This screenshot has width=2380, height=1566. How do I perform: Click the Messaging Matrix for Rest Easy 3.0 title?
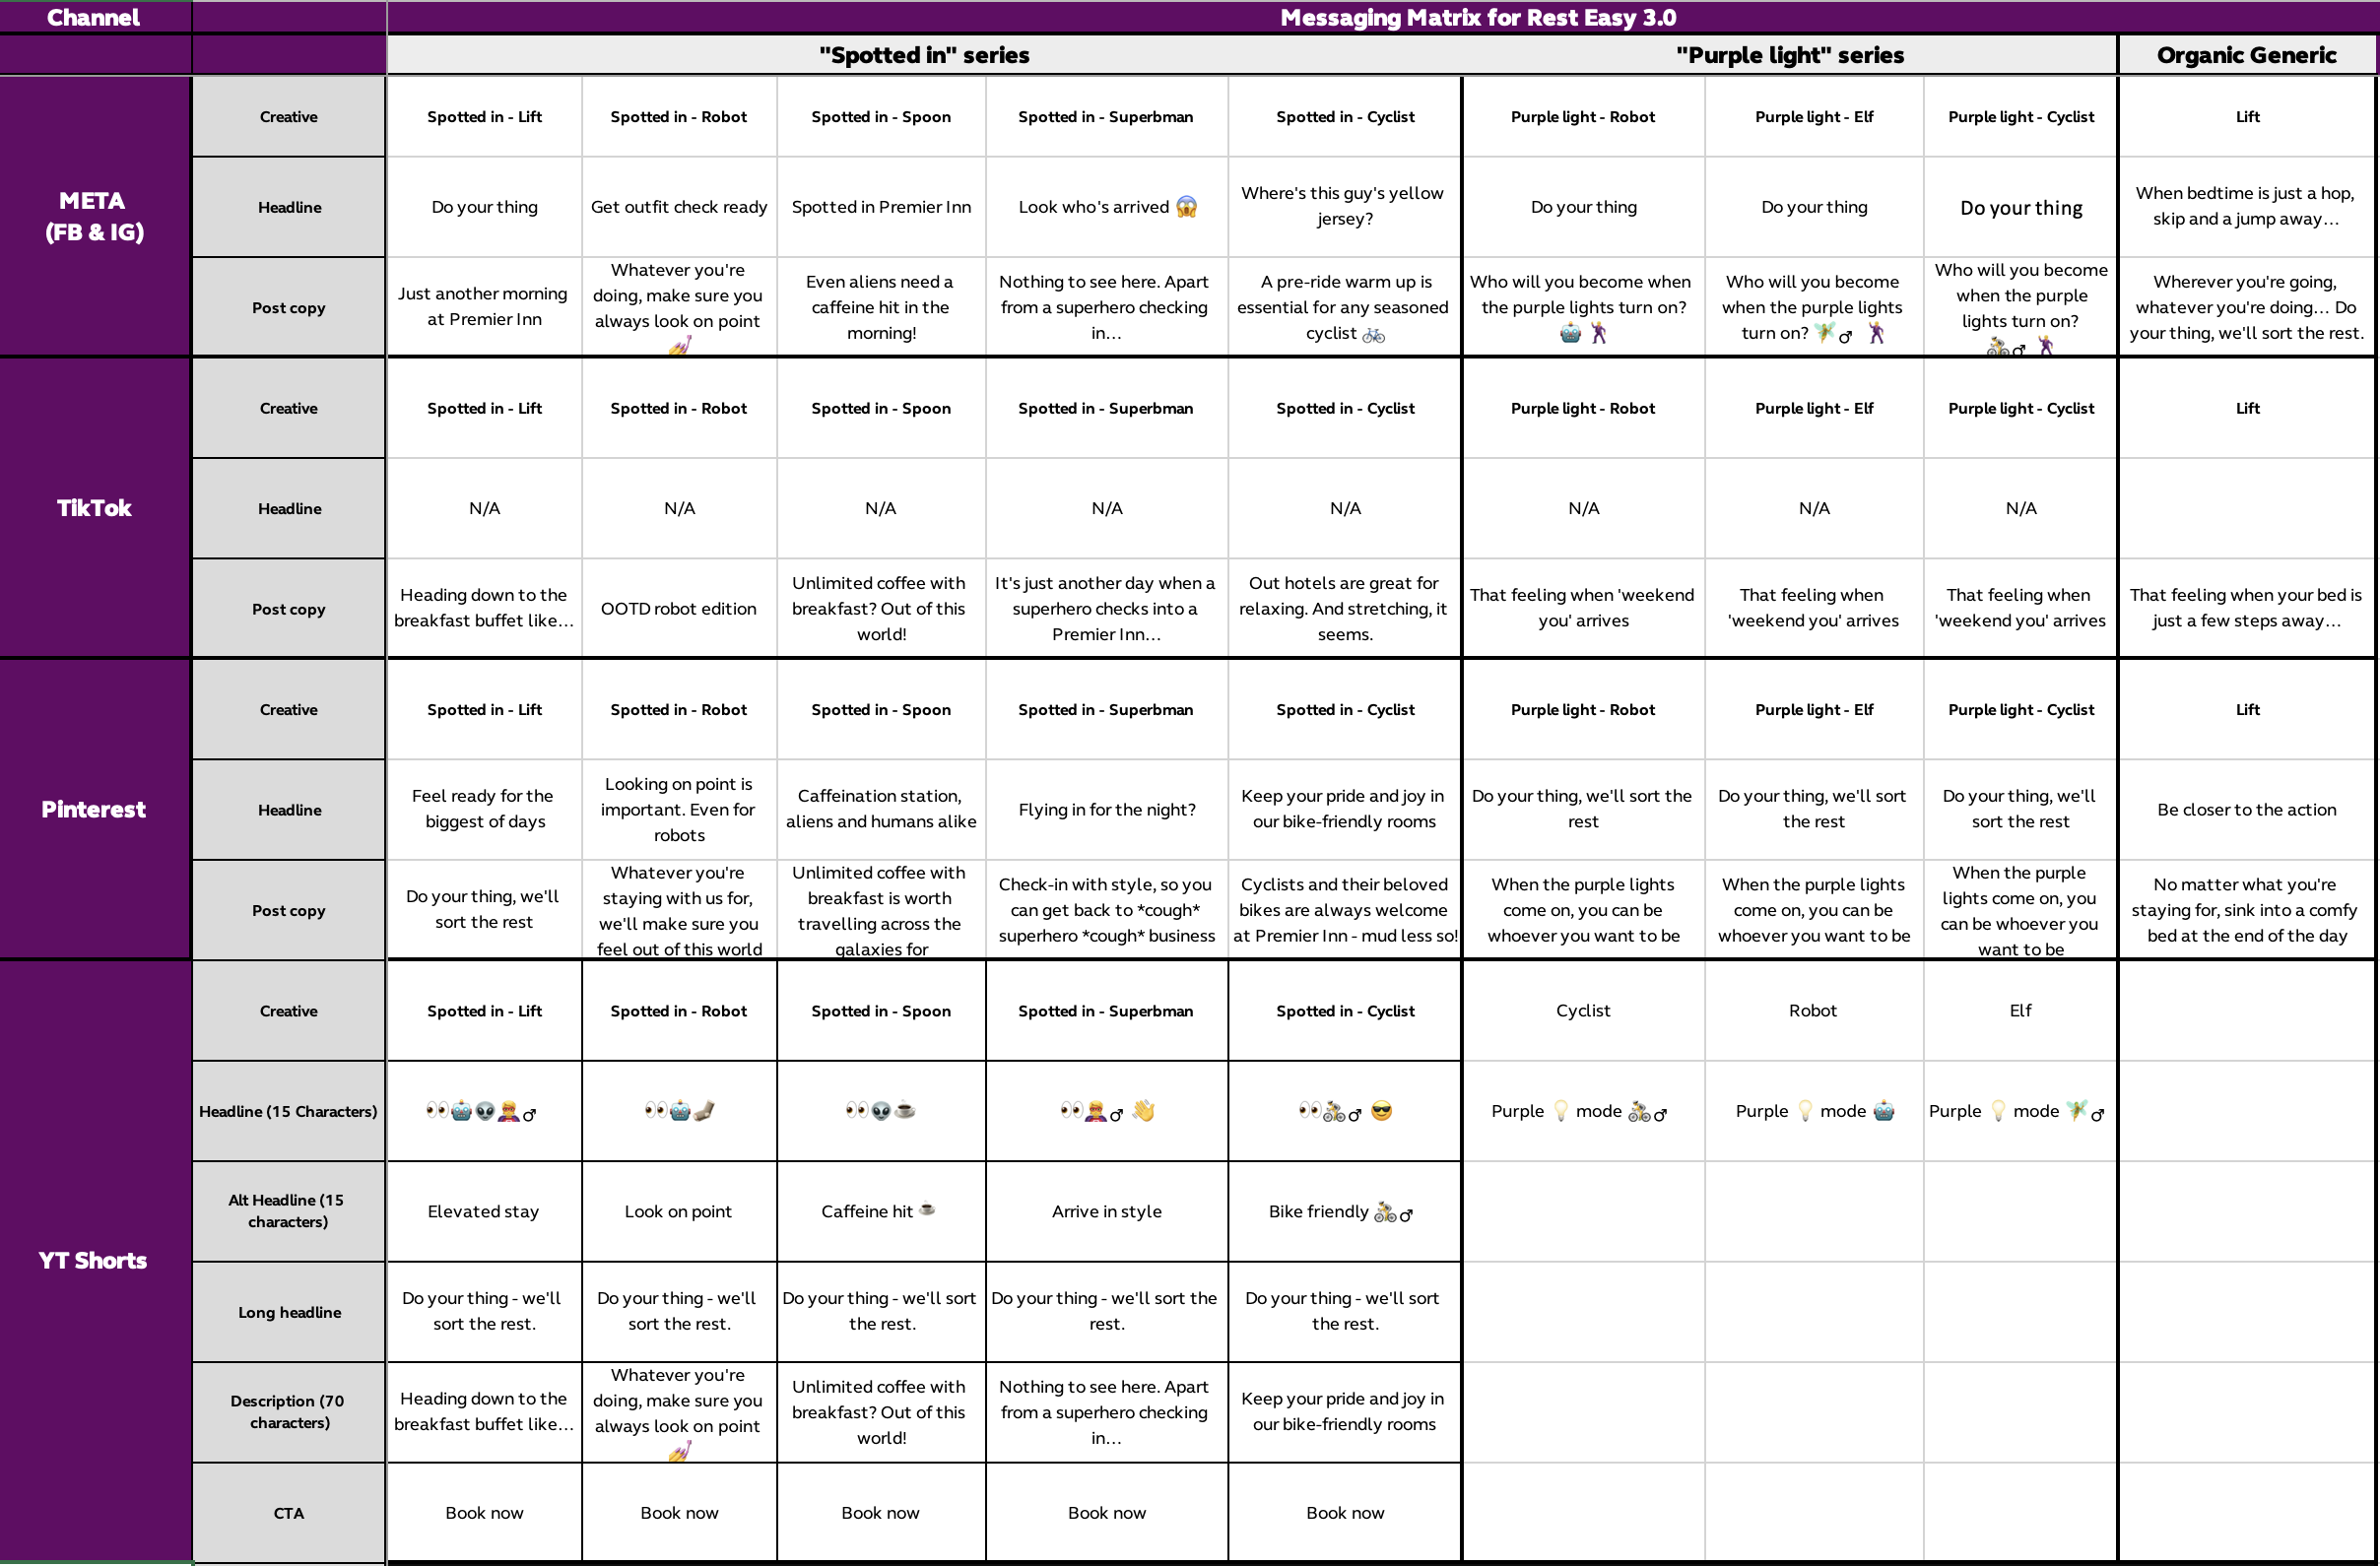[x=1479, y=17]
